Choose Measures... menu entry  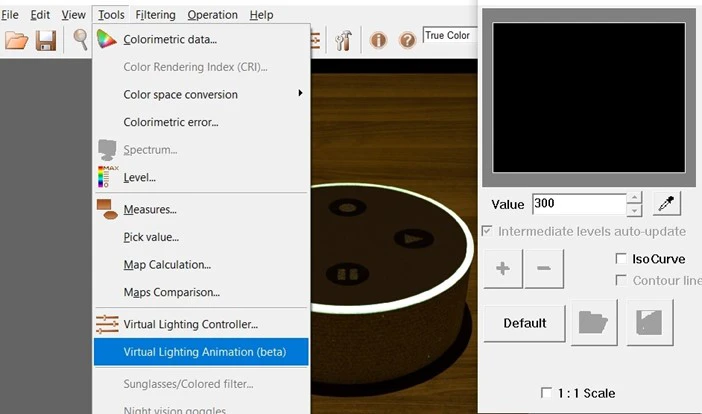point(201,209)
